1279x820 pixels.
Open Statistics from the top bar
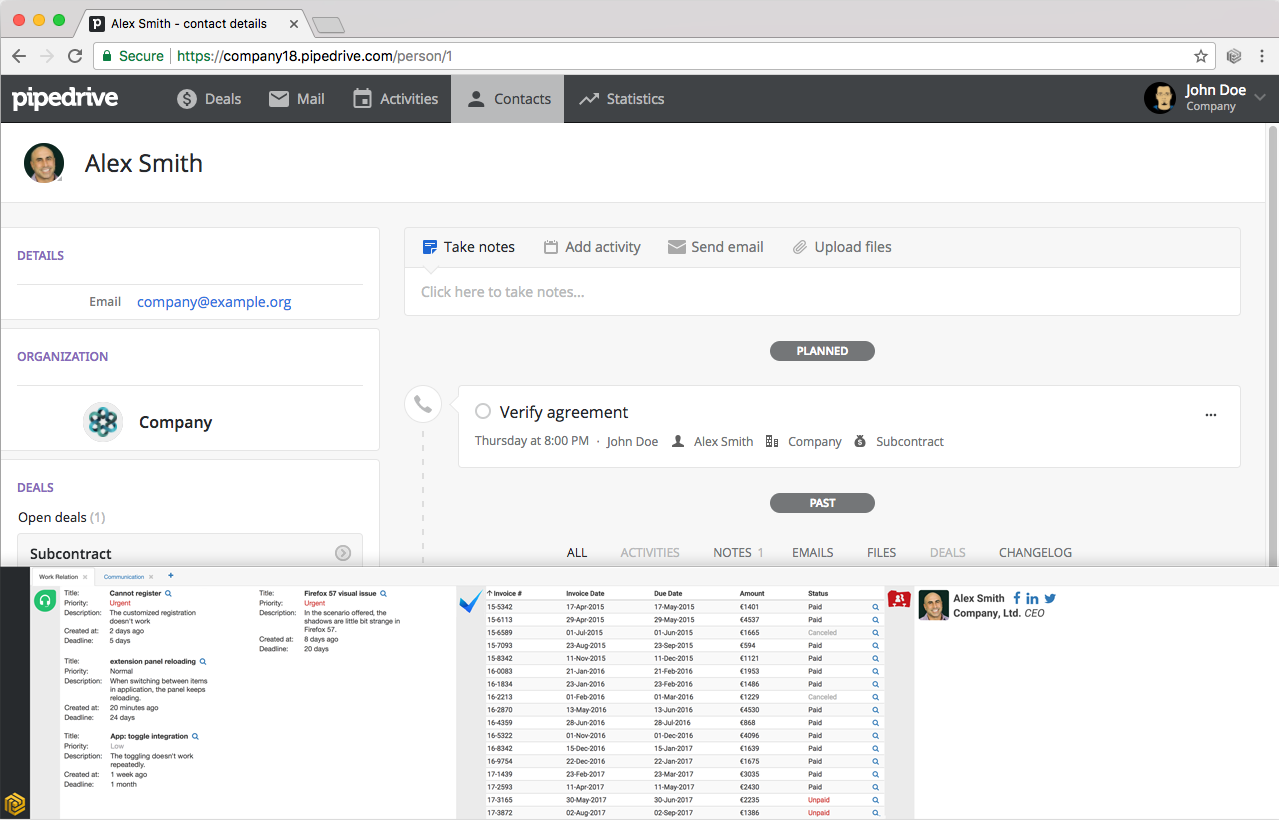tap(621, 99)
